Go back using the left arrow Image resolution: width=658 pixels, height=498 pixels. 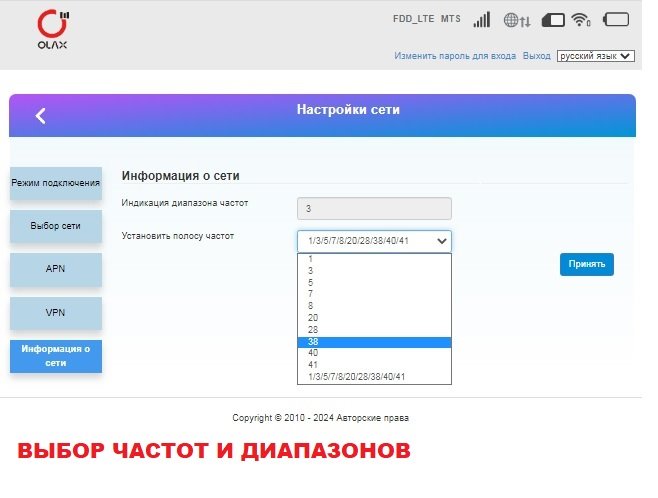pyautogui.click(x=41, y=116)
